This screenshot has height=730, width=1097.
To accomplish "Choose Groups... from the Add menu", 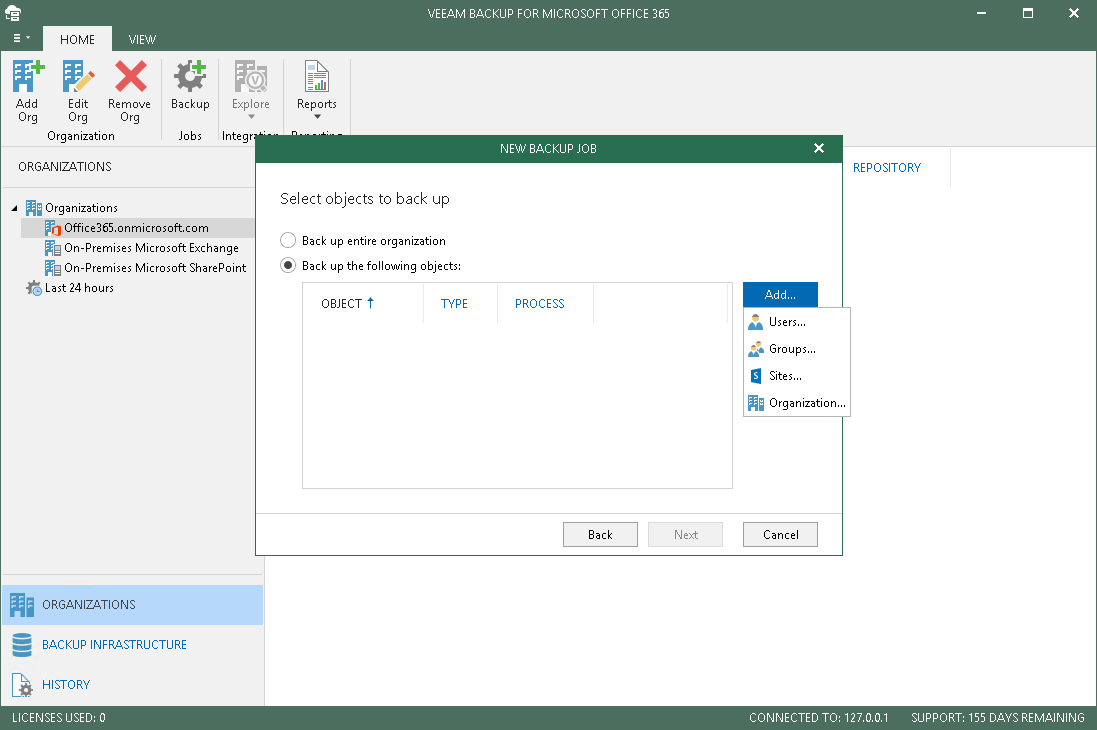I will pyautogui.click(x=797, y=349).
